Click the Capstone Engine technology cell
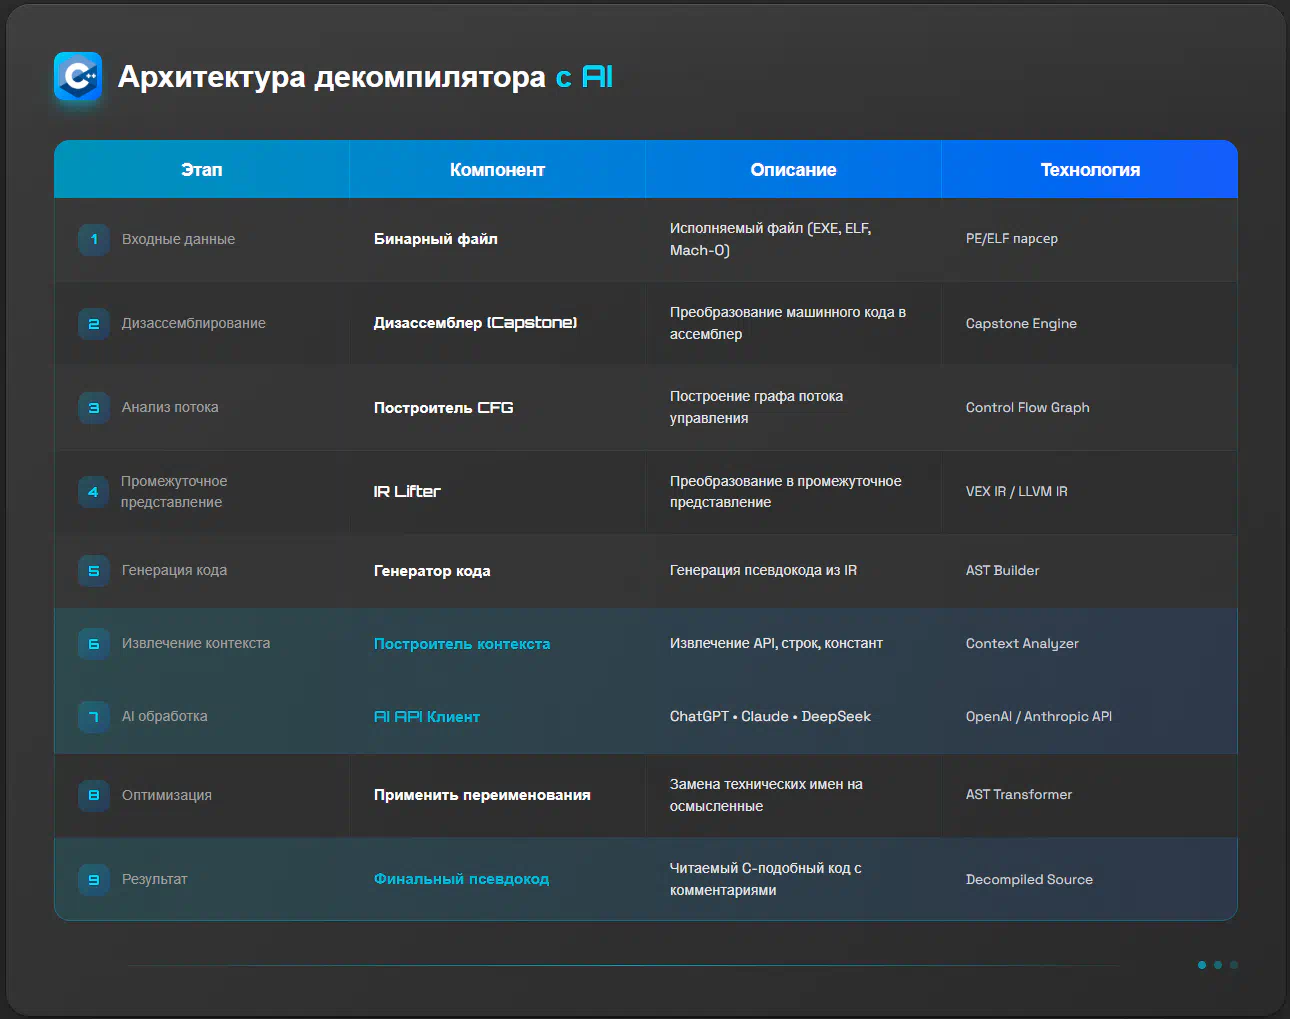The image size is (1290, 1019). coord(1021,324)
